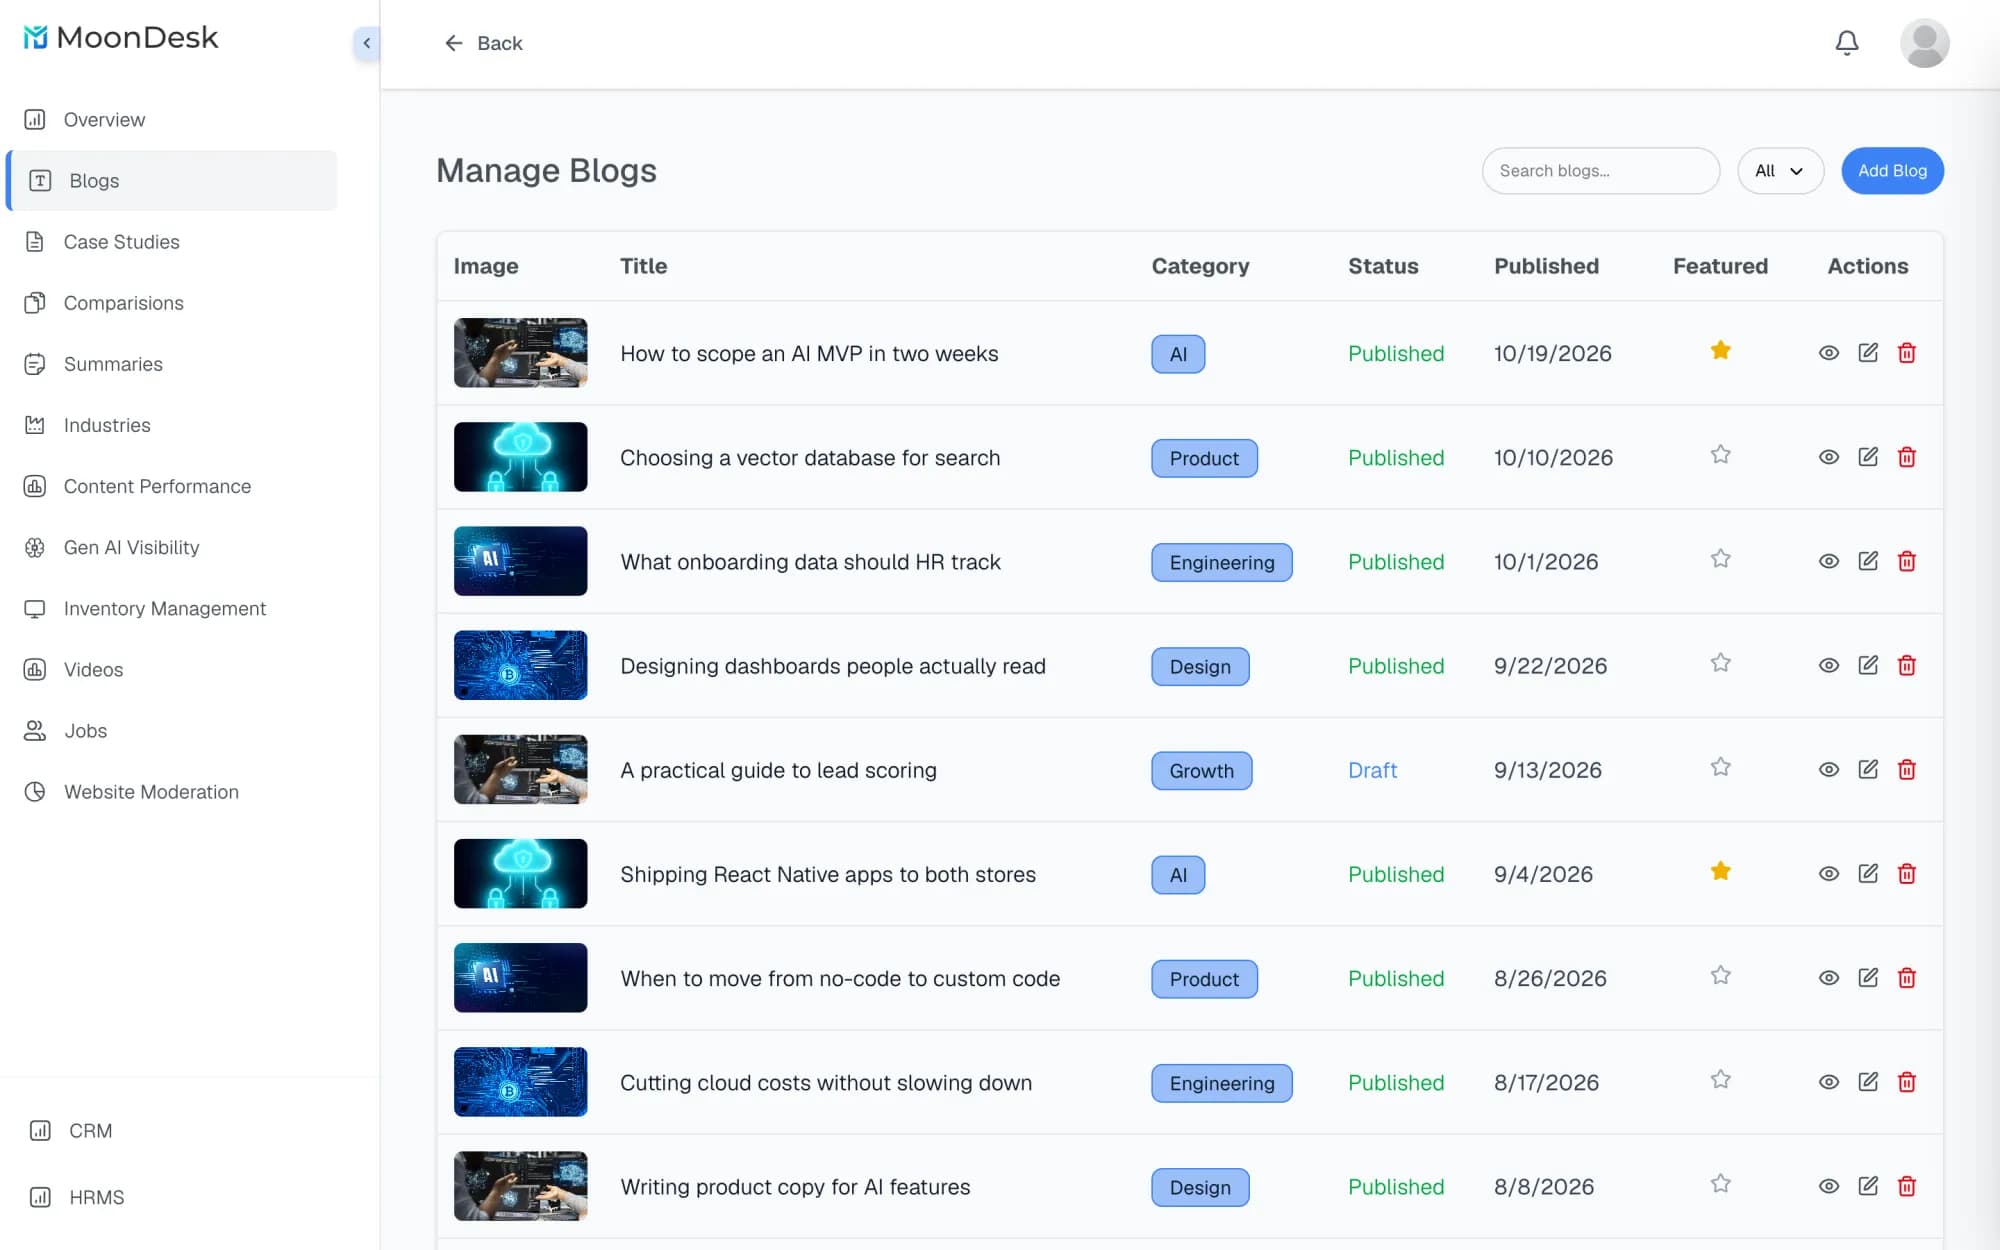Delete the React Native apps blog
This screenshot has width=2000, height=1250.
tap(1907, 873)
